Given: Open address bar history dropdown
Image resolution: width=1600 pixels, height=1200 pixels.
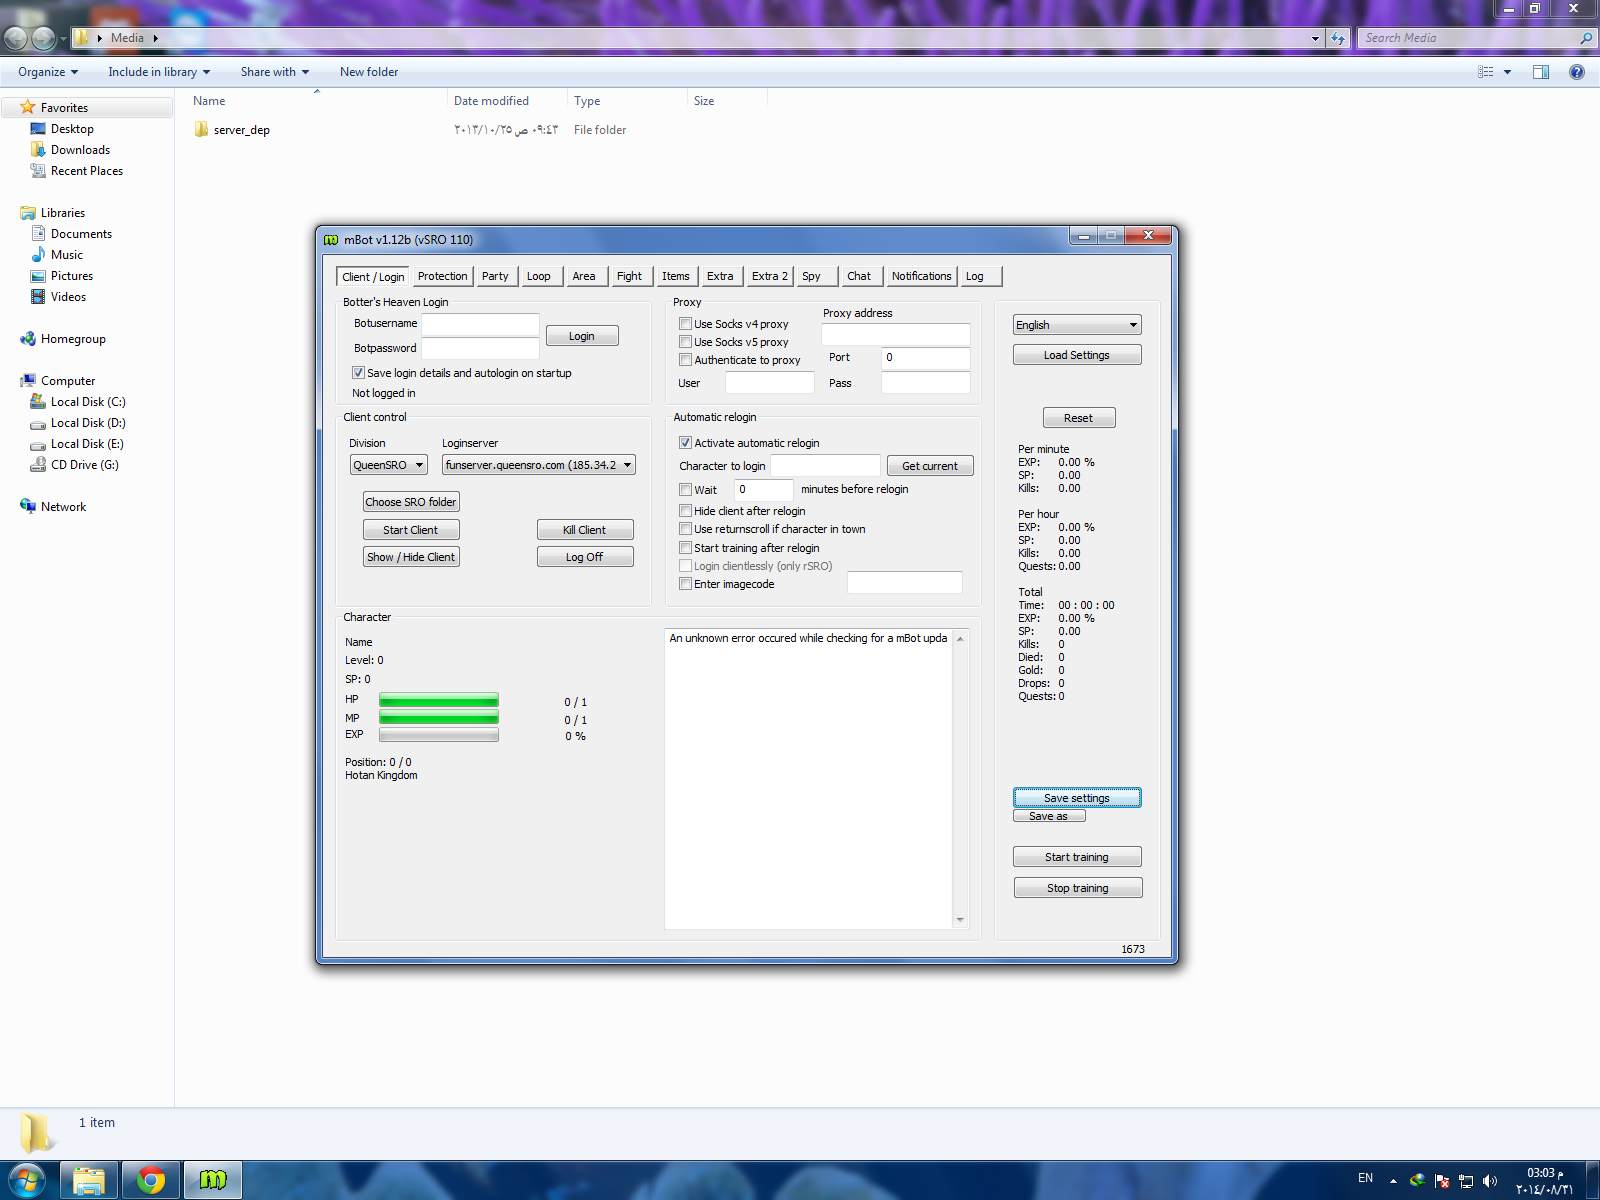Looking at the screenshot, I should pos(1315,38).
